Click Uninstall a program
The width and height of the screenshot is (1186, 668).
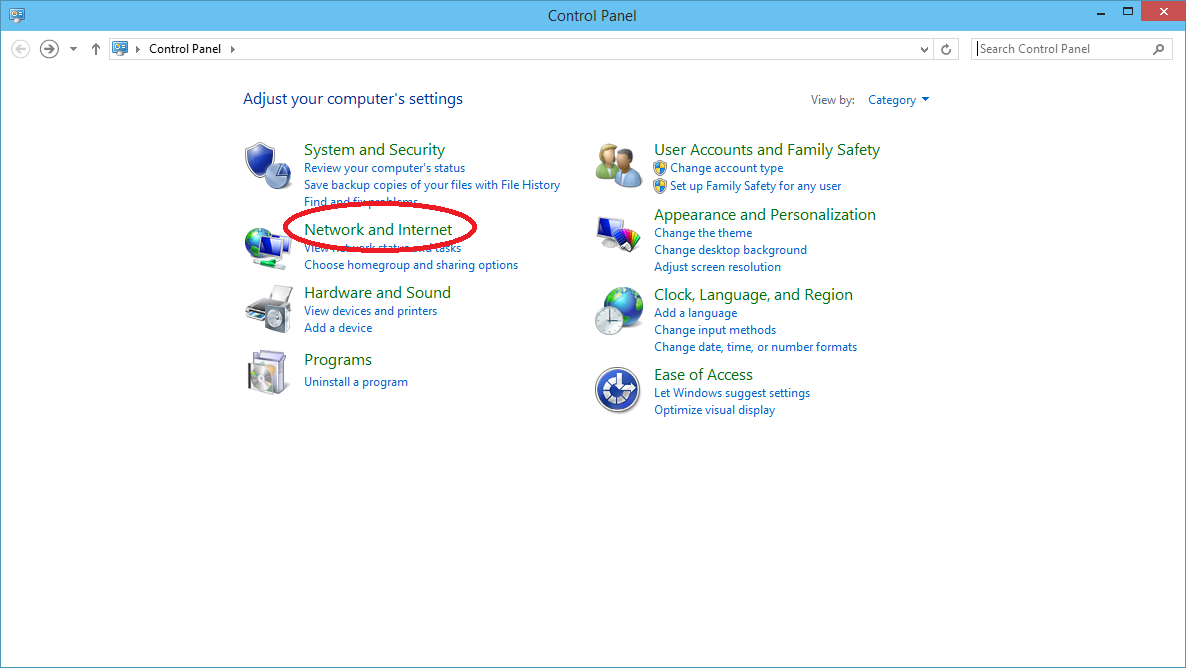coord(355,382)
